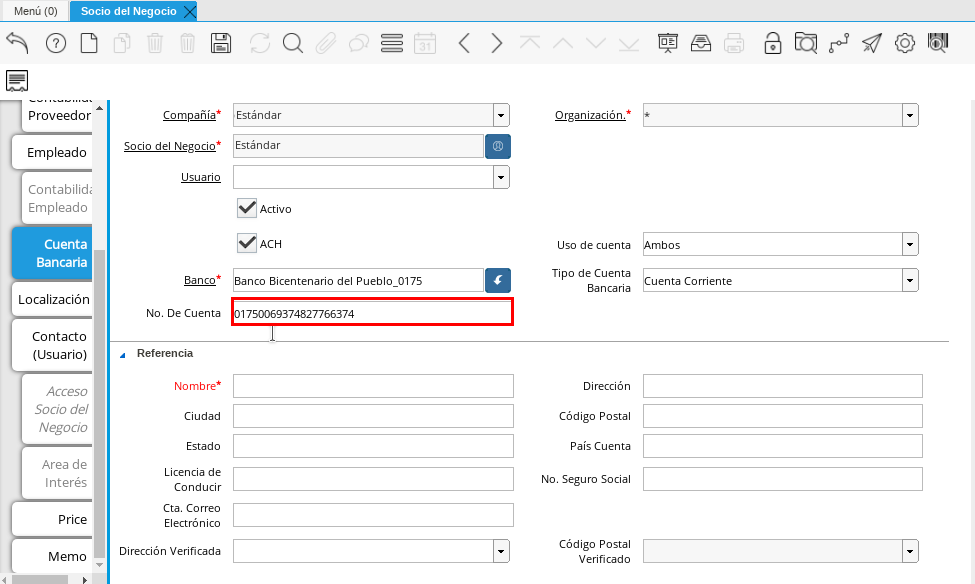Screen dimensions: 975x584
Task: Open the Socio del Negocio info button
Action: (498, 146)
